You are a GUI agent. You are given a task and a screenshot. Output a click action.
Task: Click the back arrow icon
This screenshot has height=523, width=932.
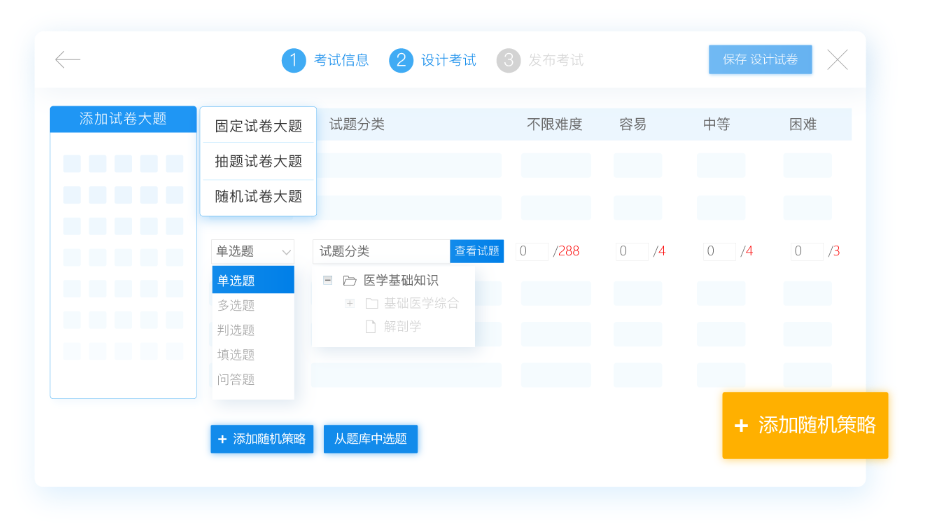[67, 60]
